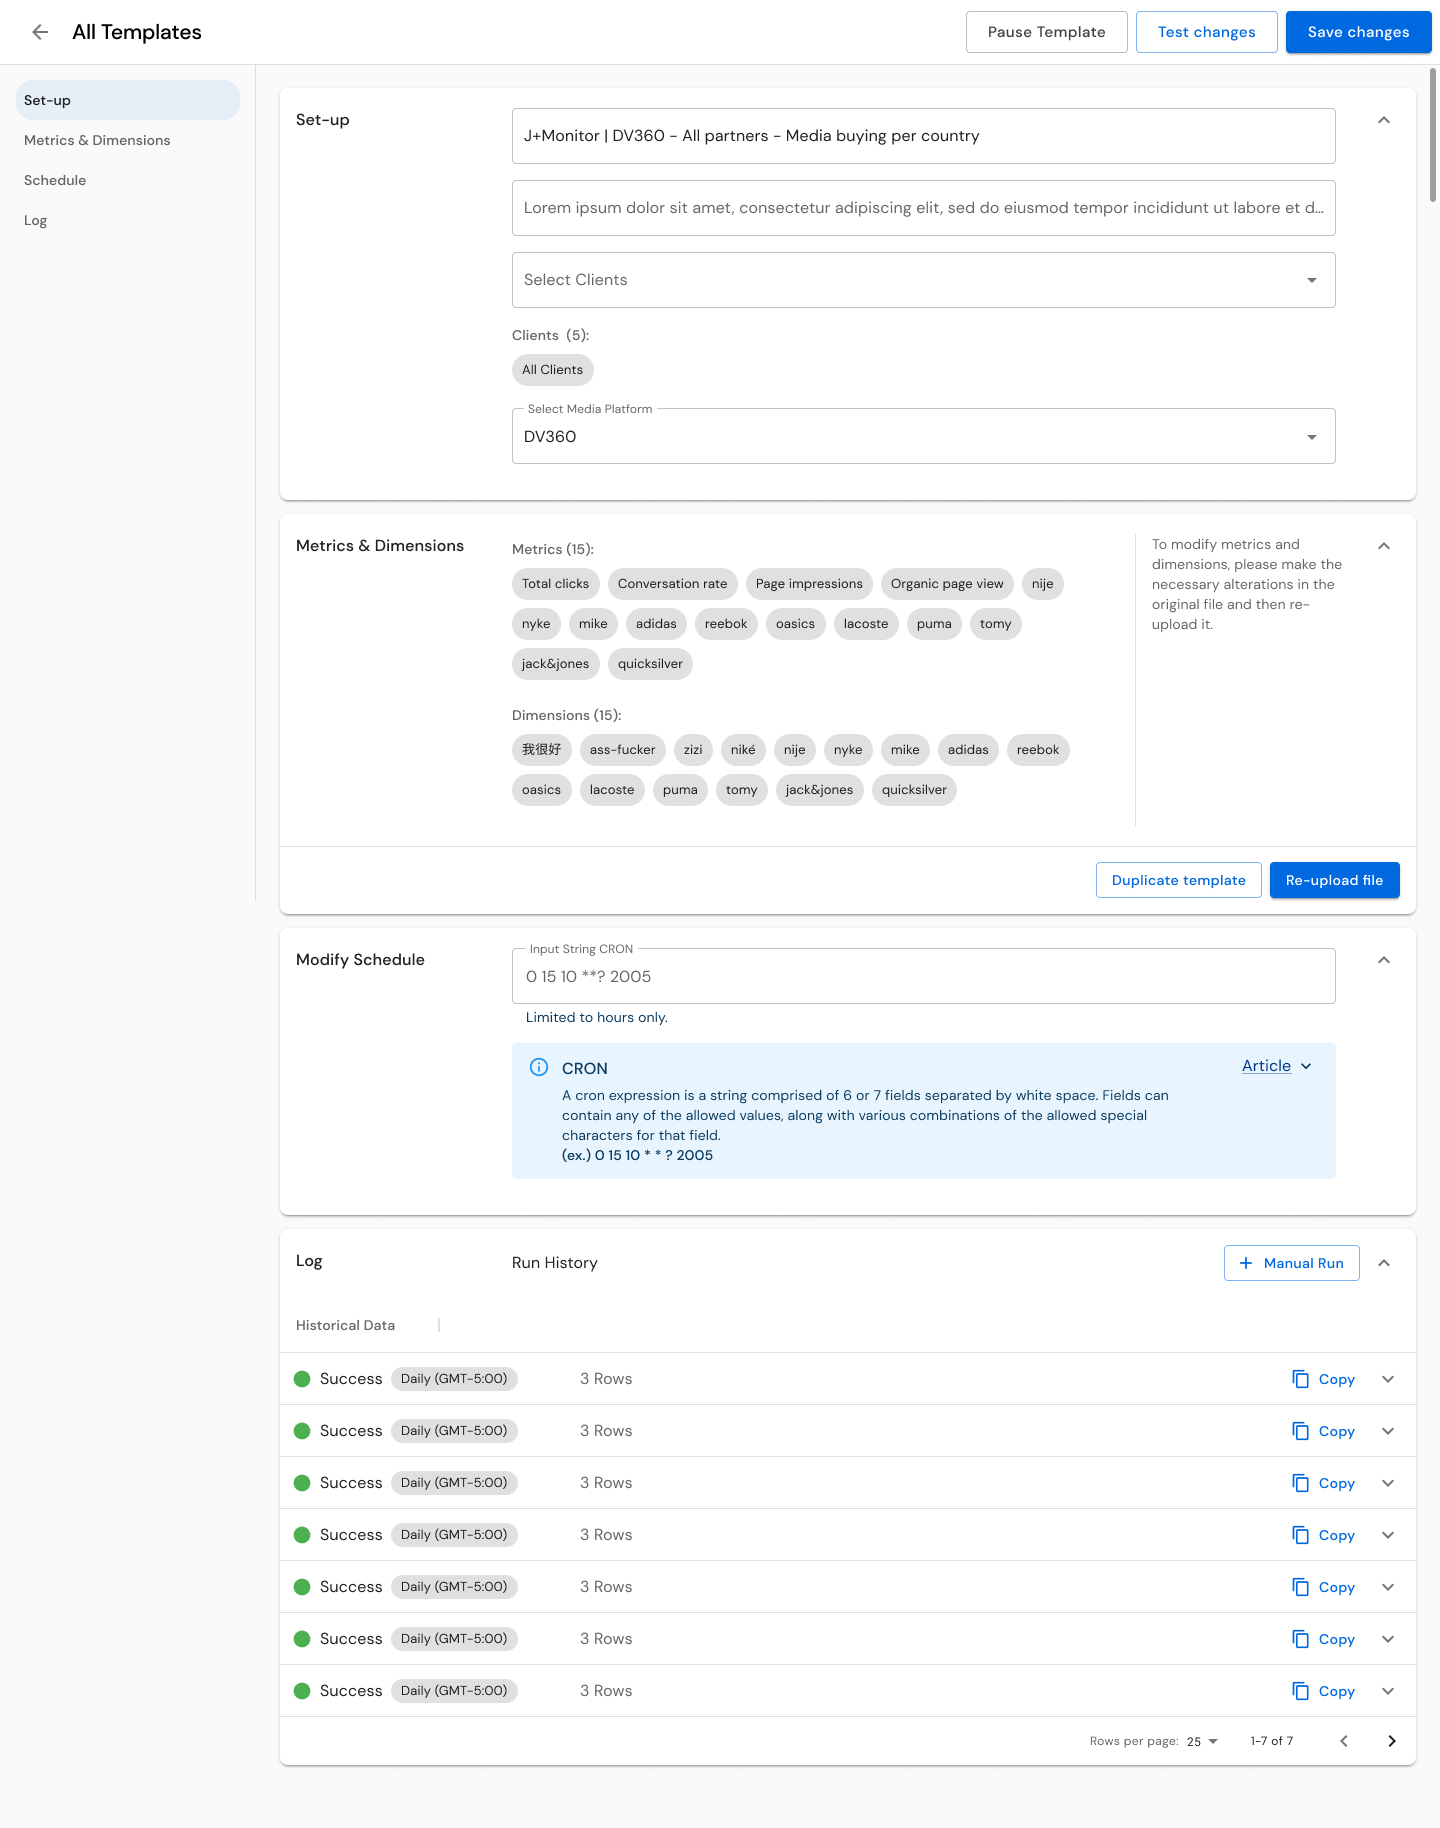The height and width of the screenshot is (1828, 1440).
Task: Collapse the Metrics & Dimensions section chevron
Action: pos(1384,546)
